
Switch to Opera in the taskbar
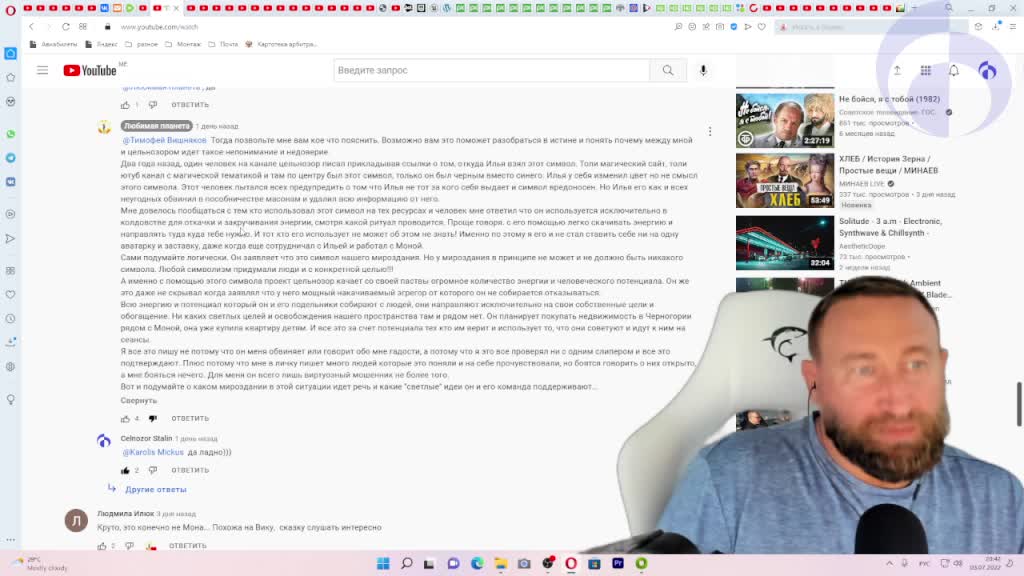pyautogui.click(x=571, y=563)
